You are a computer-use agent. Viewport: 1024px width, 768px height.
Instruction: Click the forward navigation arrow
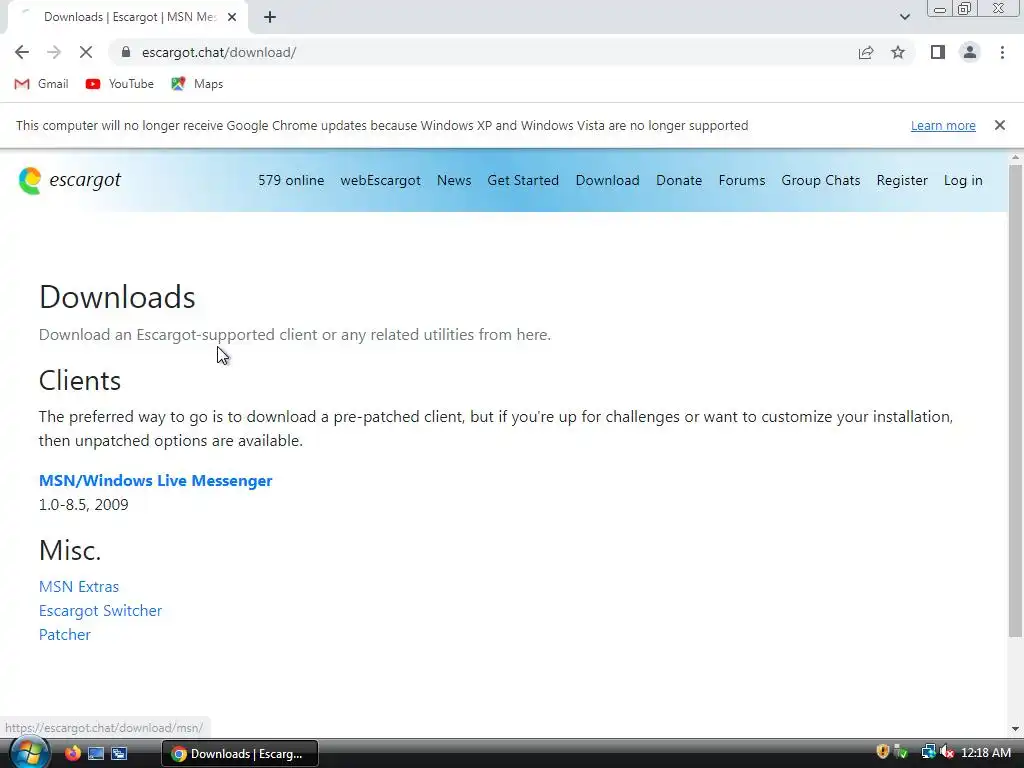[54, 52]
